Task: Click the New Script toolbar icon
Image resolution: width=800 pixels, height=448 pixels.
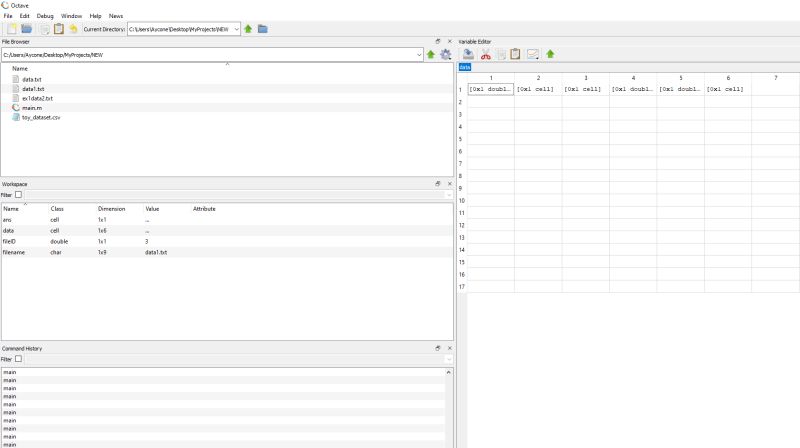Action: click(x=12, y=29)
